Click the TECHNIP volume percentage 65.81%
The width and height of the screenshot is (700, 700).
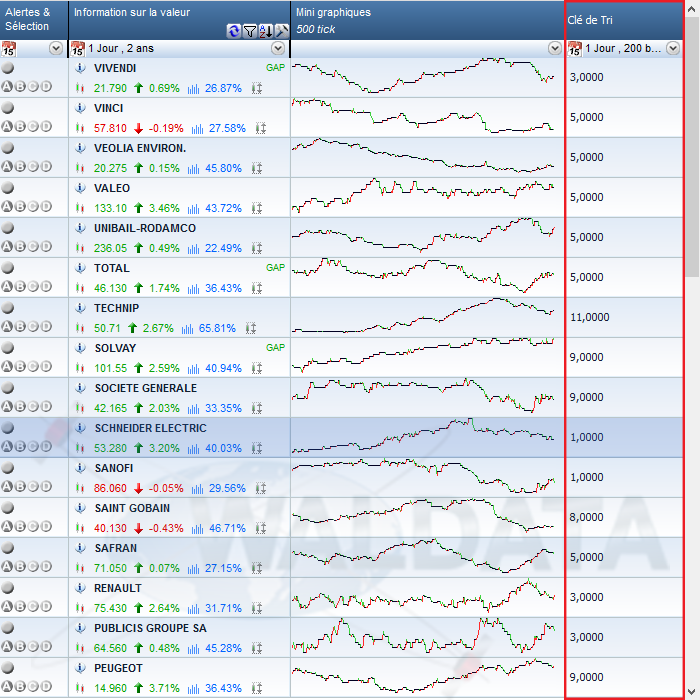point(217,329)
